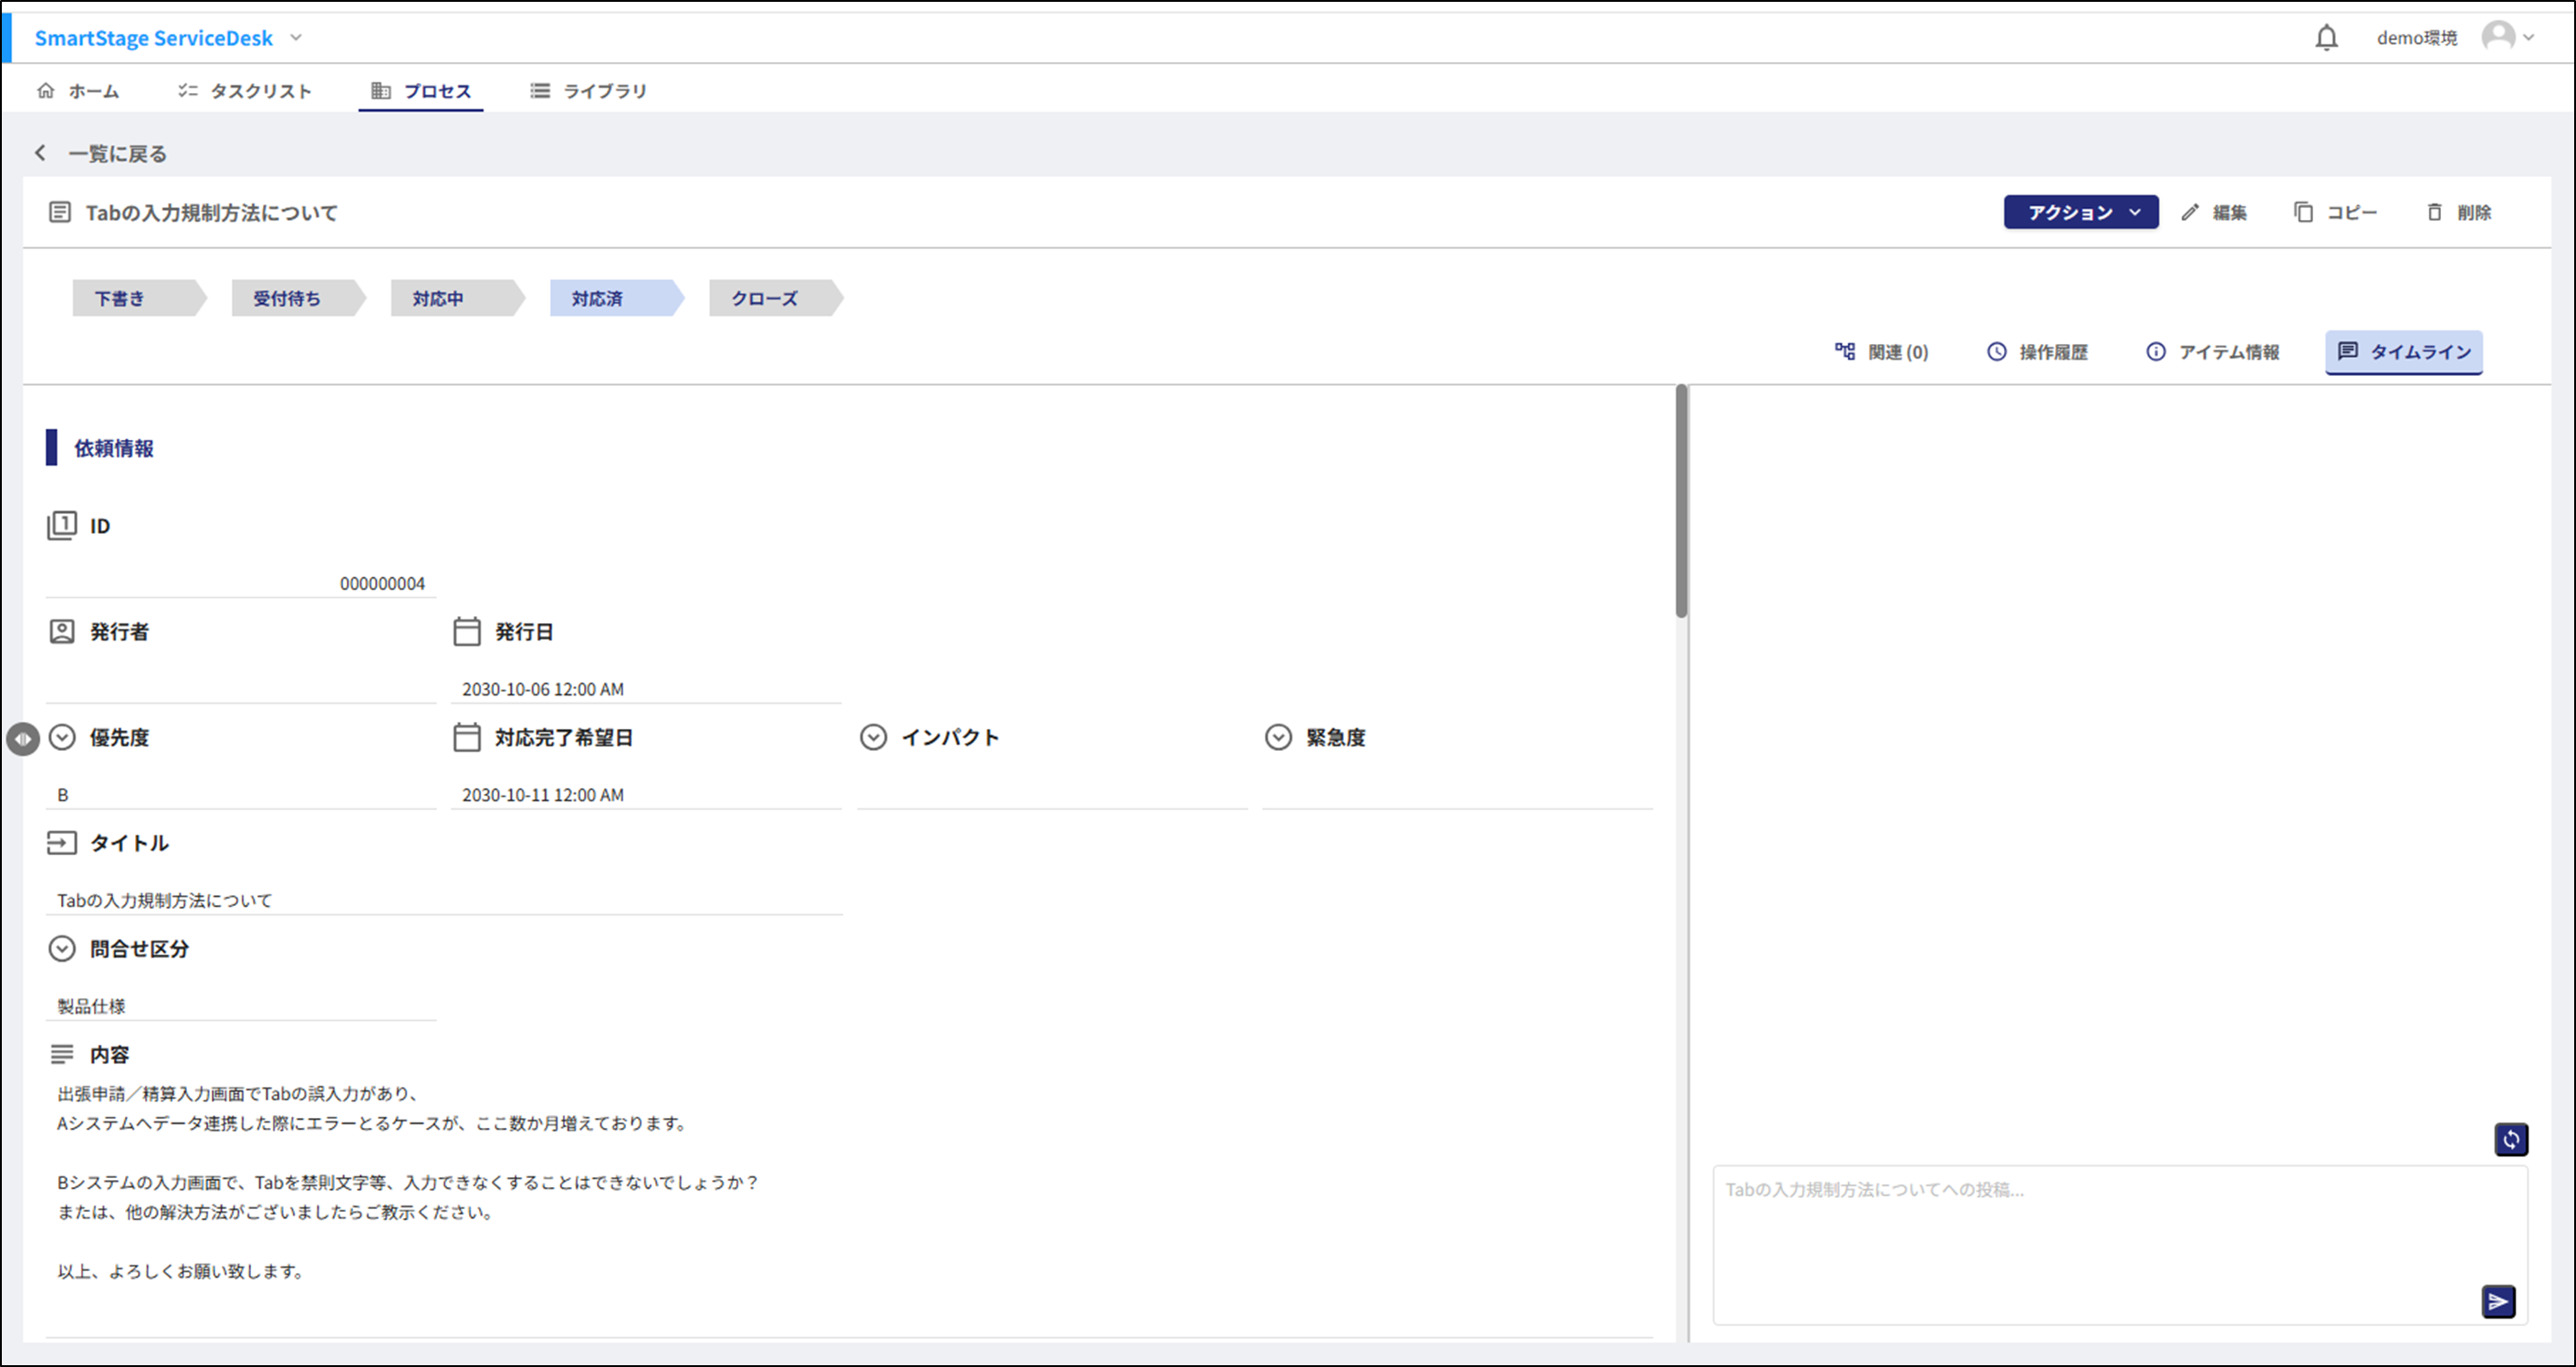Click the timeline refresh icon
This screenshot has width=2576, height=1367.
click(2510, 1139)
